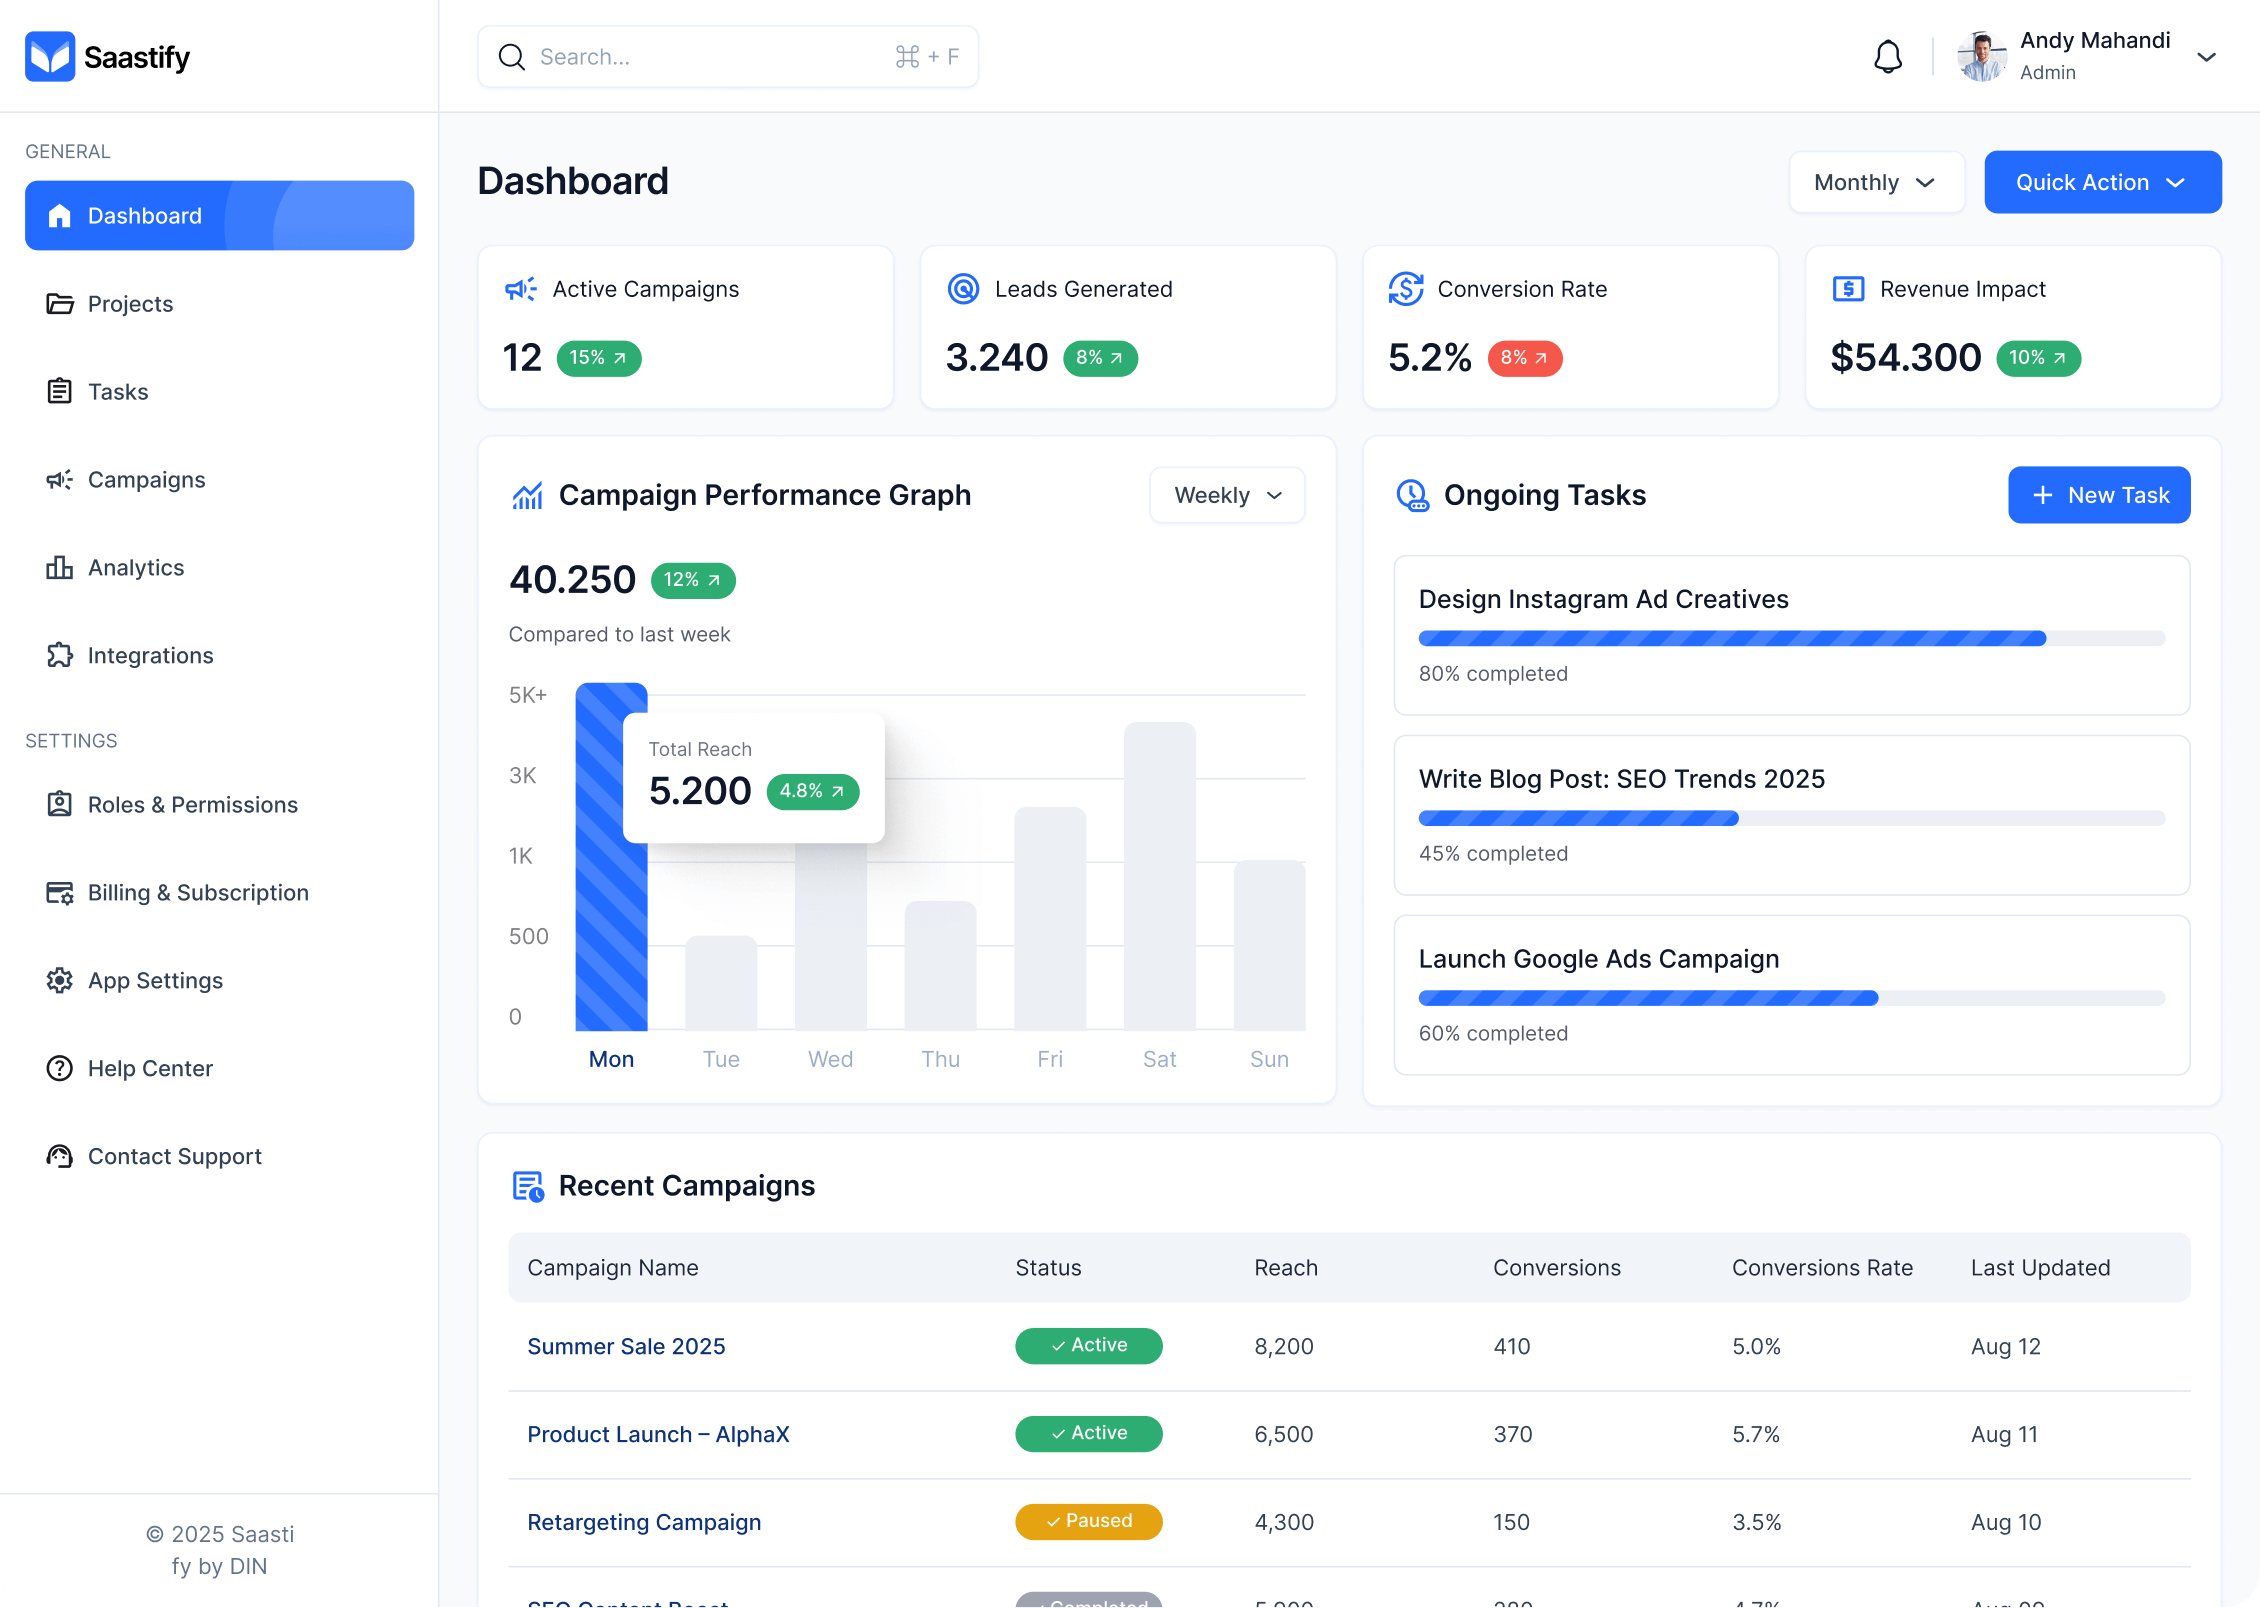Click the Design Instagram Ad Creatives progress bar
The height and width of the screenshot is (1608, 2260).
coord(1790,638)
